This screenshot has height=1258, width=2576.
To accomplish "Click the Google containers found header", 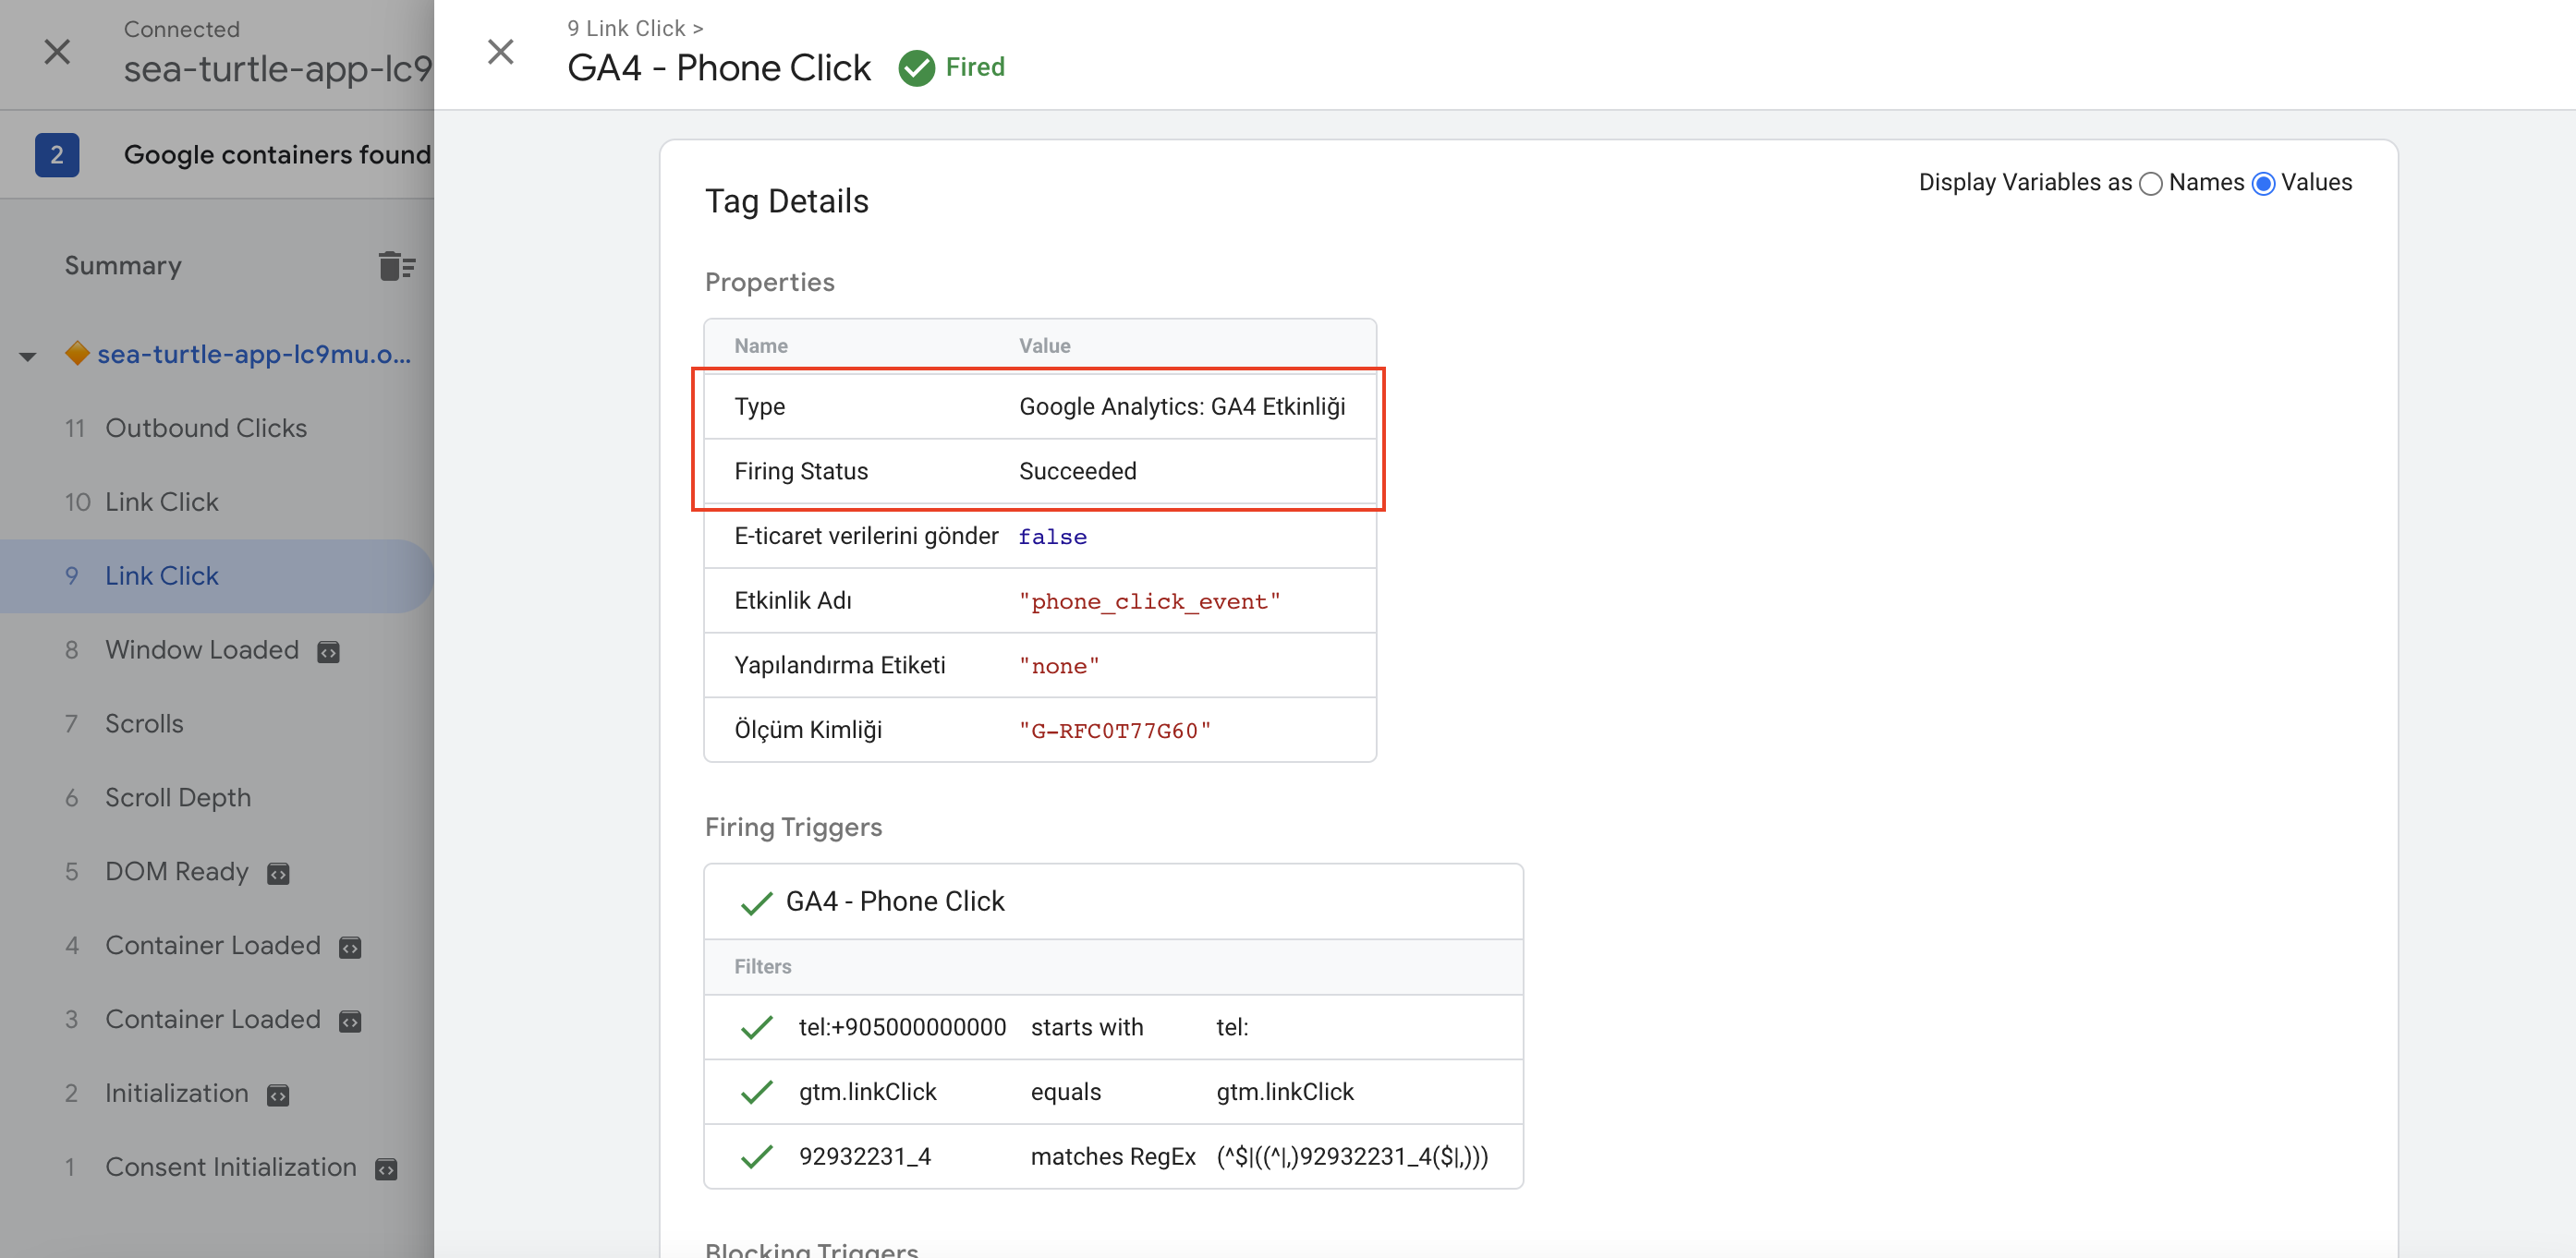I will [277, 155].
